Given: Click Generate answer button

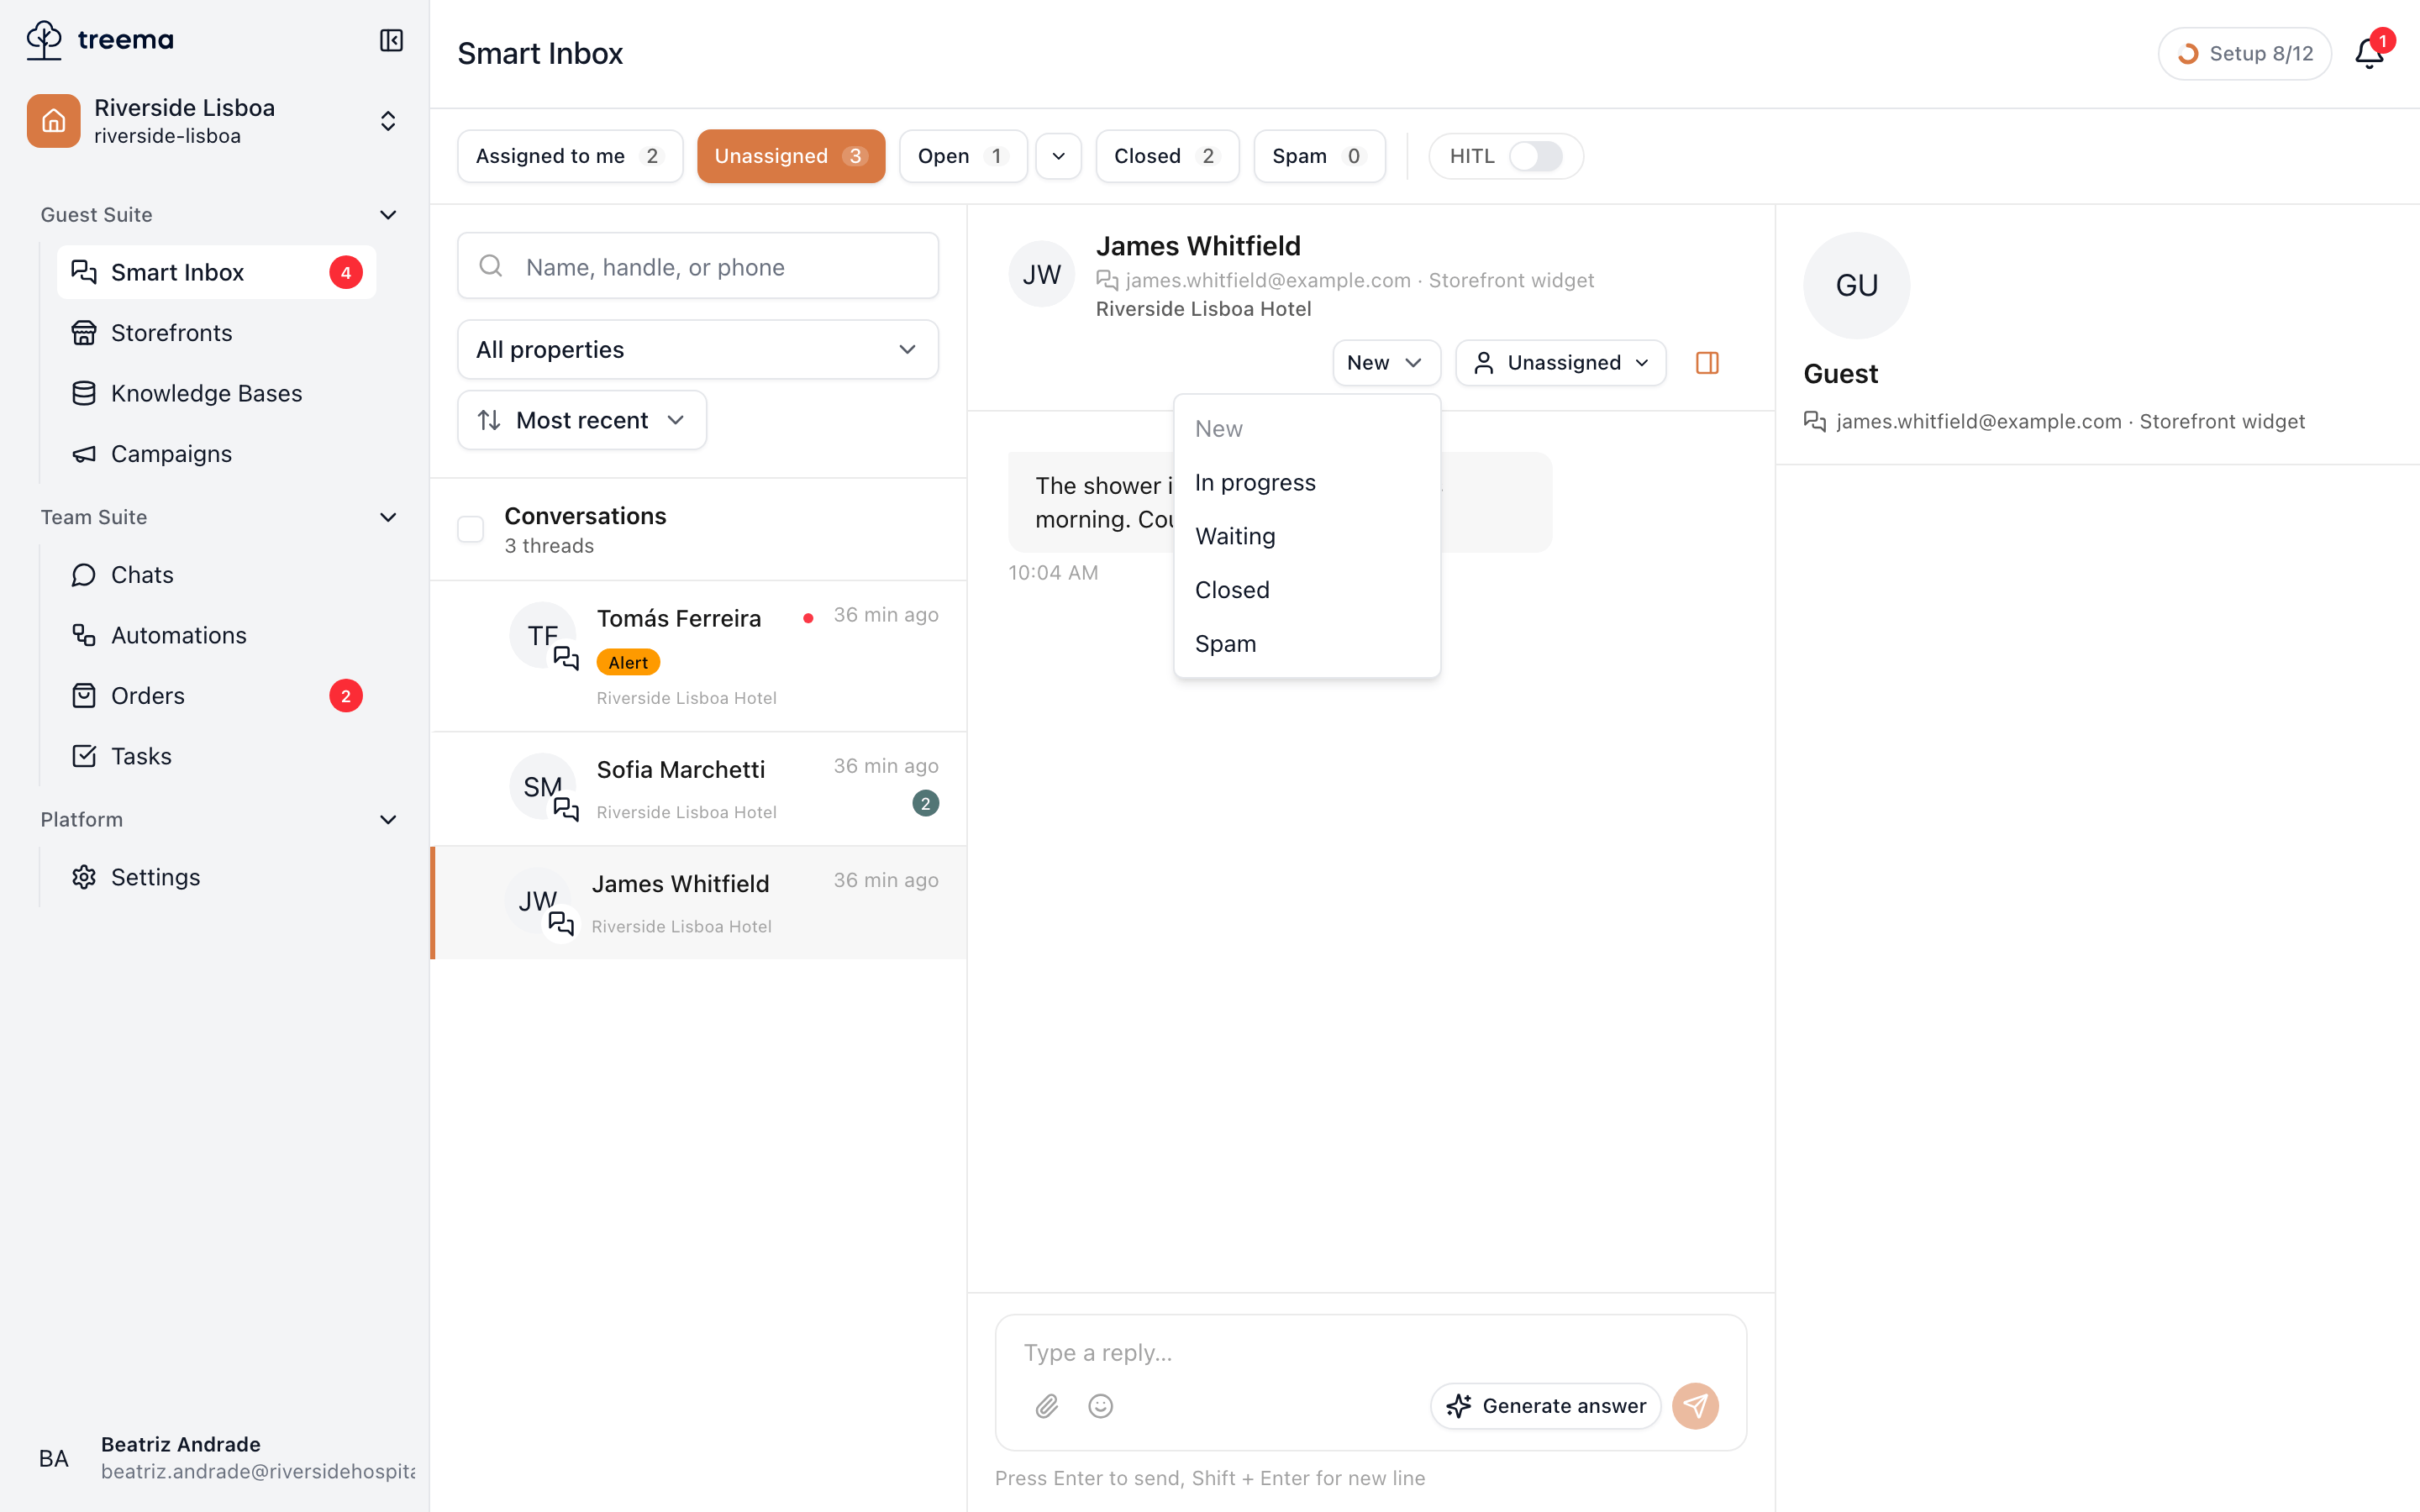Looking at the screenshot, I should pos(1545,1406).
